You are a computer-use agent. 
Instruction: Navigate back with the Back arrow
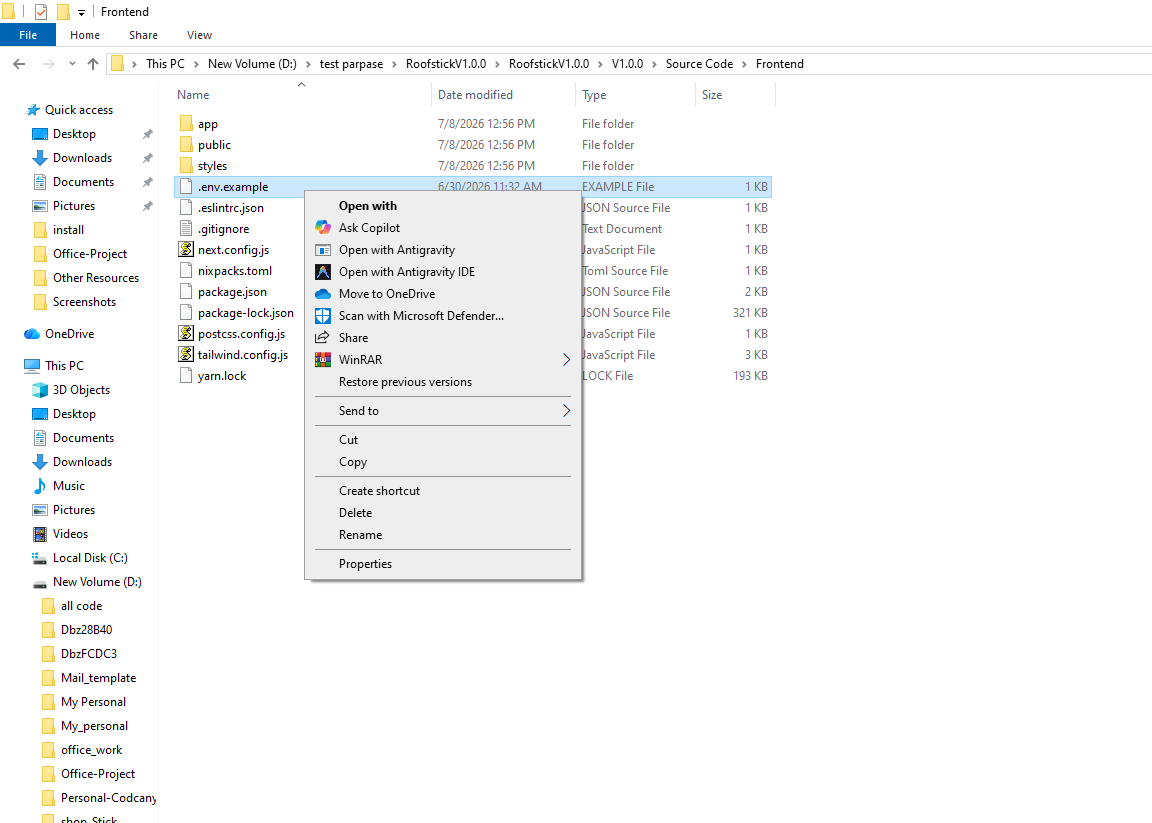tap(20, 64)
